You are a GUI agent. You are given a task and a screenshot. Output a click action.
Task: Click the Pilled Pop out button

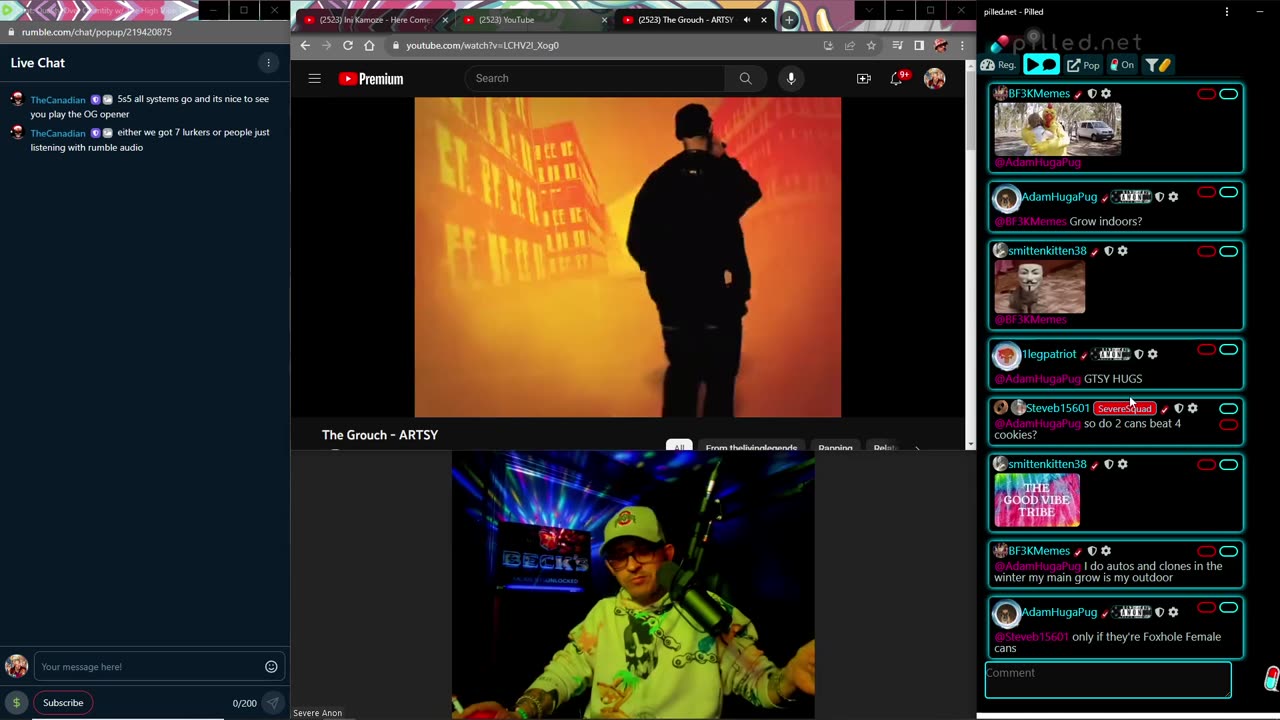(1083, 65)
